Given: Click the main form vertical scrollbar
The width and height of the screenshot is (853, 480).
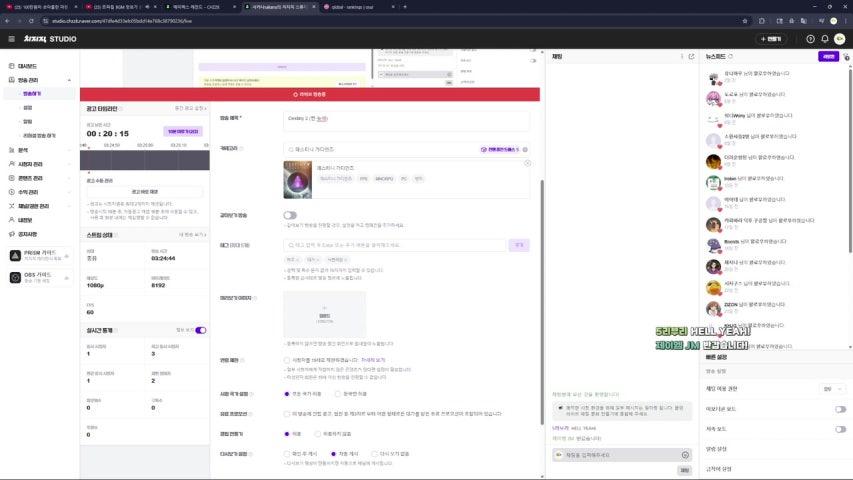Looking at the screenshot, I should coord(541,302).
